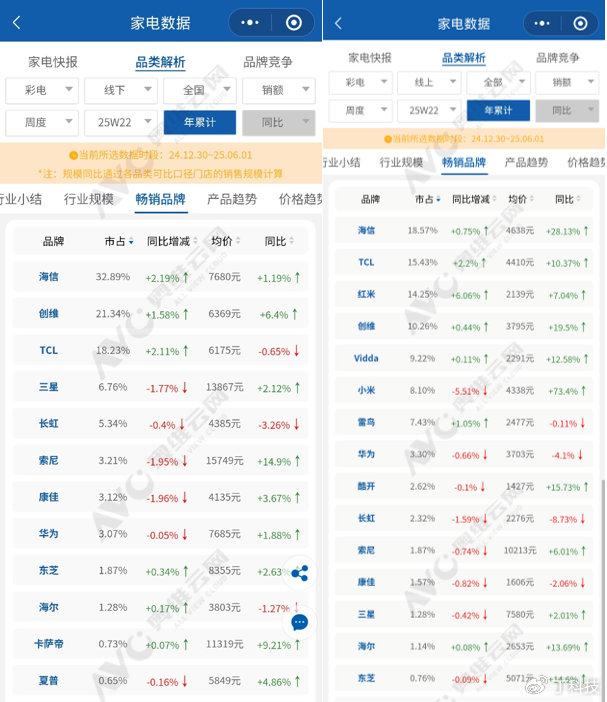Open 红米 brand link in right table
Viewport: 607px width, 702px height.
366,294
